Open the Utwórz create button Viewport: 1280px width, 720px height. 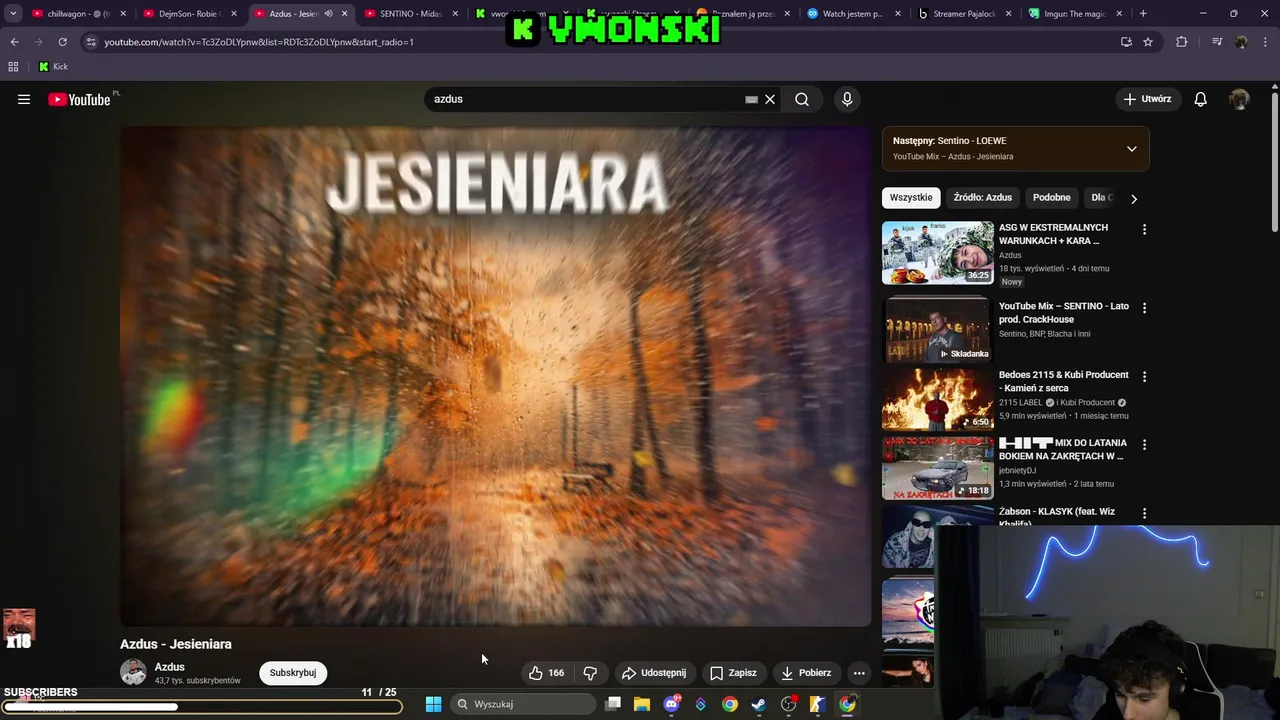(1147, 99)
